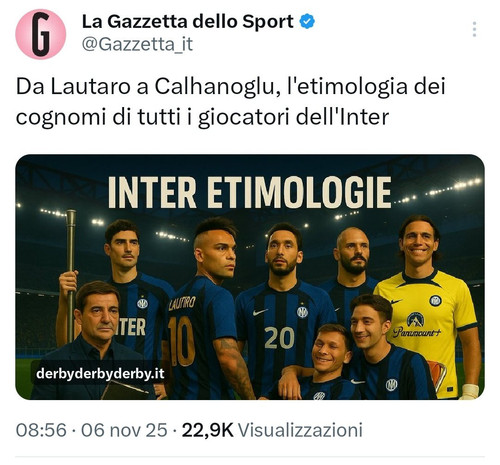This screenshot has height=465, width=500.
Task: Click the Nike swoosh on number 20 shirt
Action: (260, 312)
